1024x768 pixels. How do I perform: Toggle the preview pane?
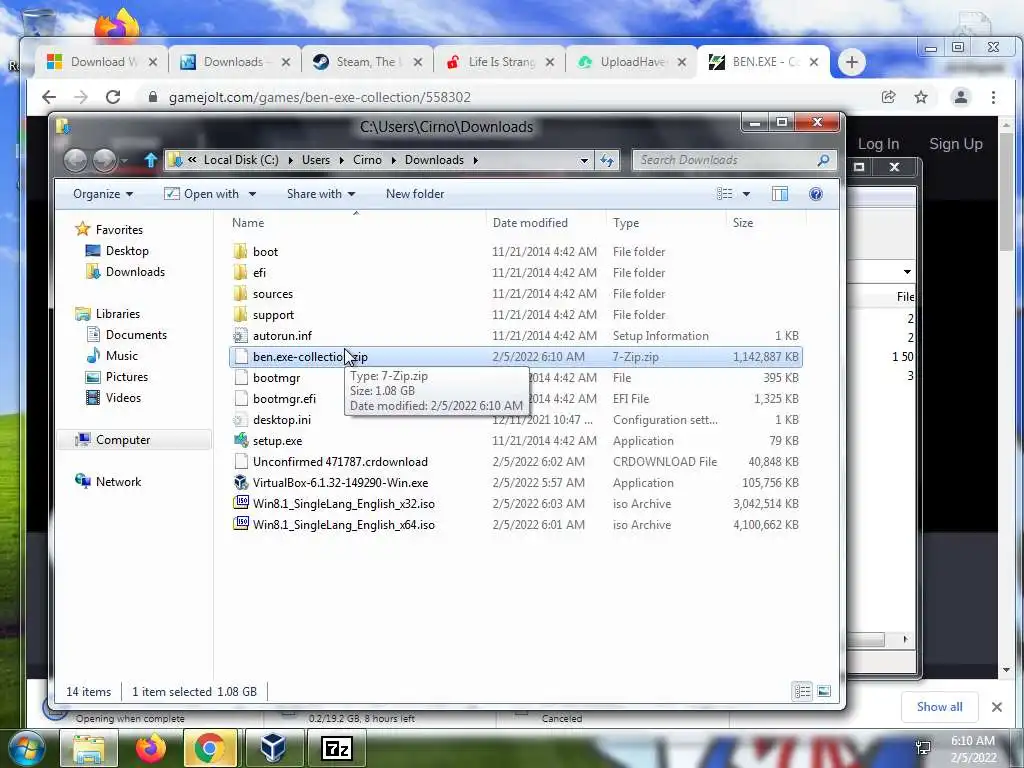[780, 194]
